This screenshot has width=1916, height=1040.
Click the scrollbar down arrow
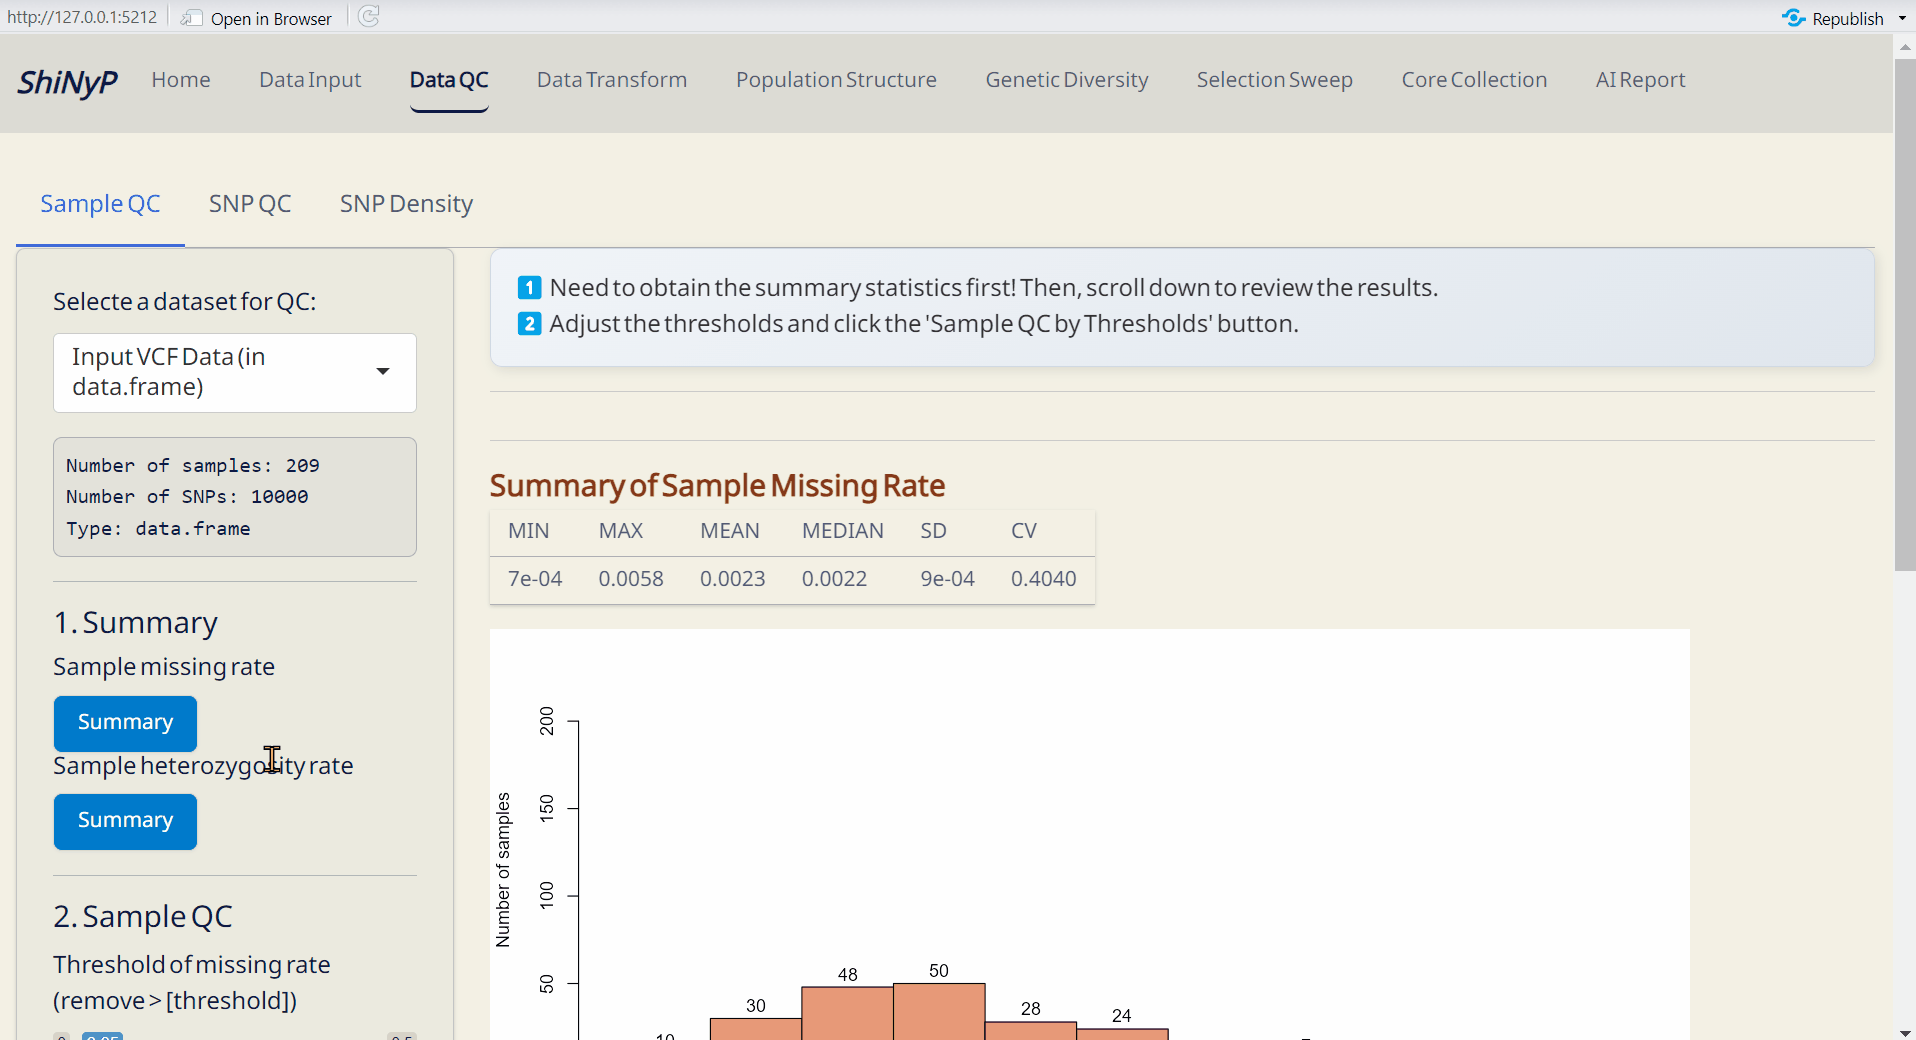pyautogui.click(x=1904, y=1031)
